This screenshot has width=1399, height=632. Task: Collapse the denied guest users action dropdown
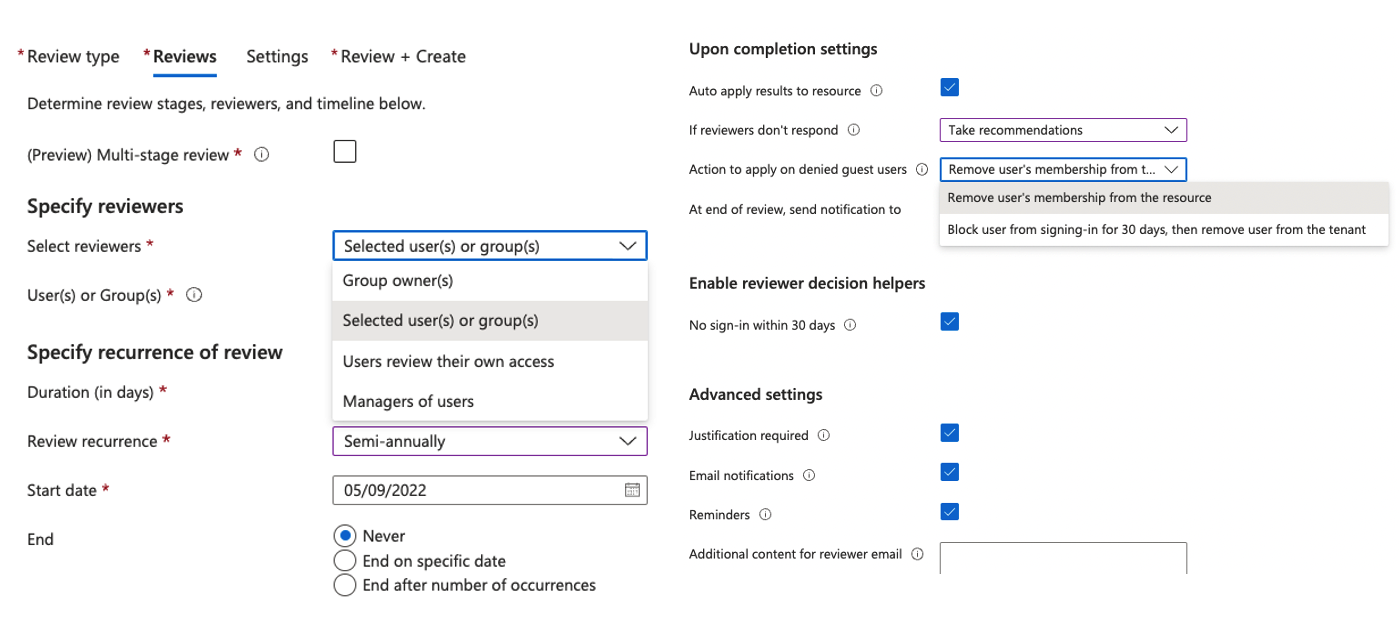coord(1063,169)
